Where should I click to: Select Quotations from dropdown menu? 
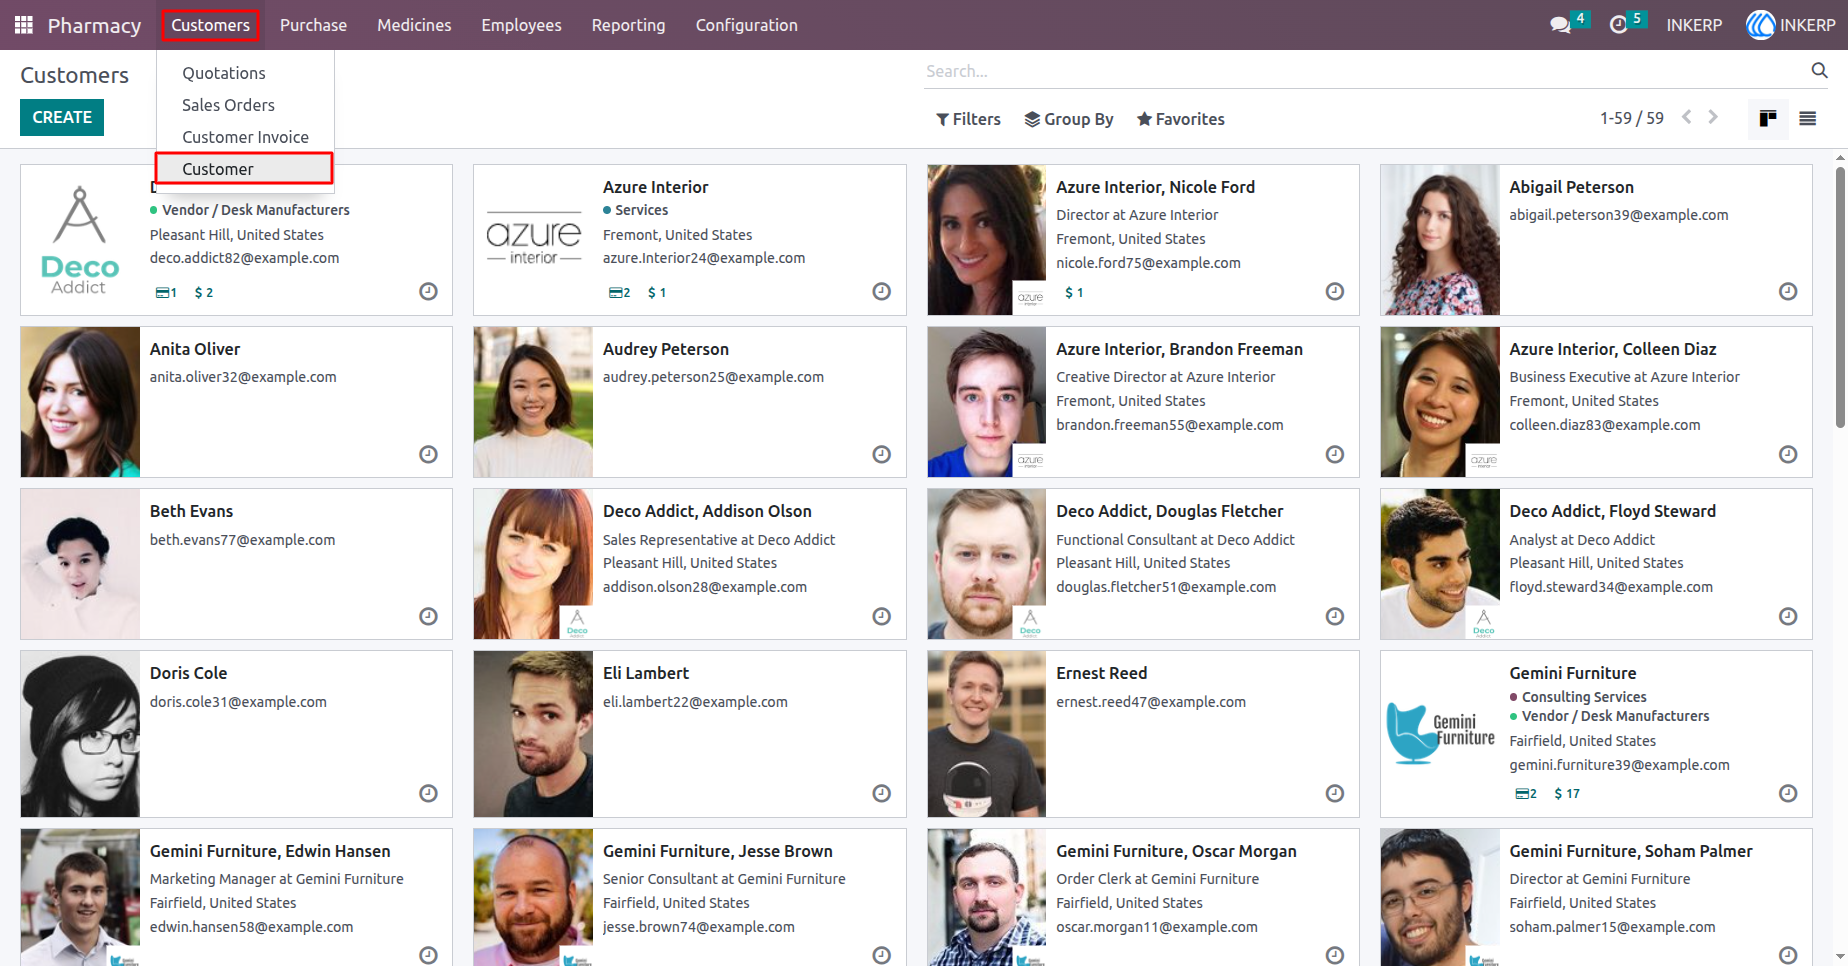pos(224,73)
